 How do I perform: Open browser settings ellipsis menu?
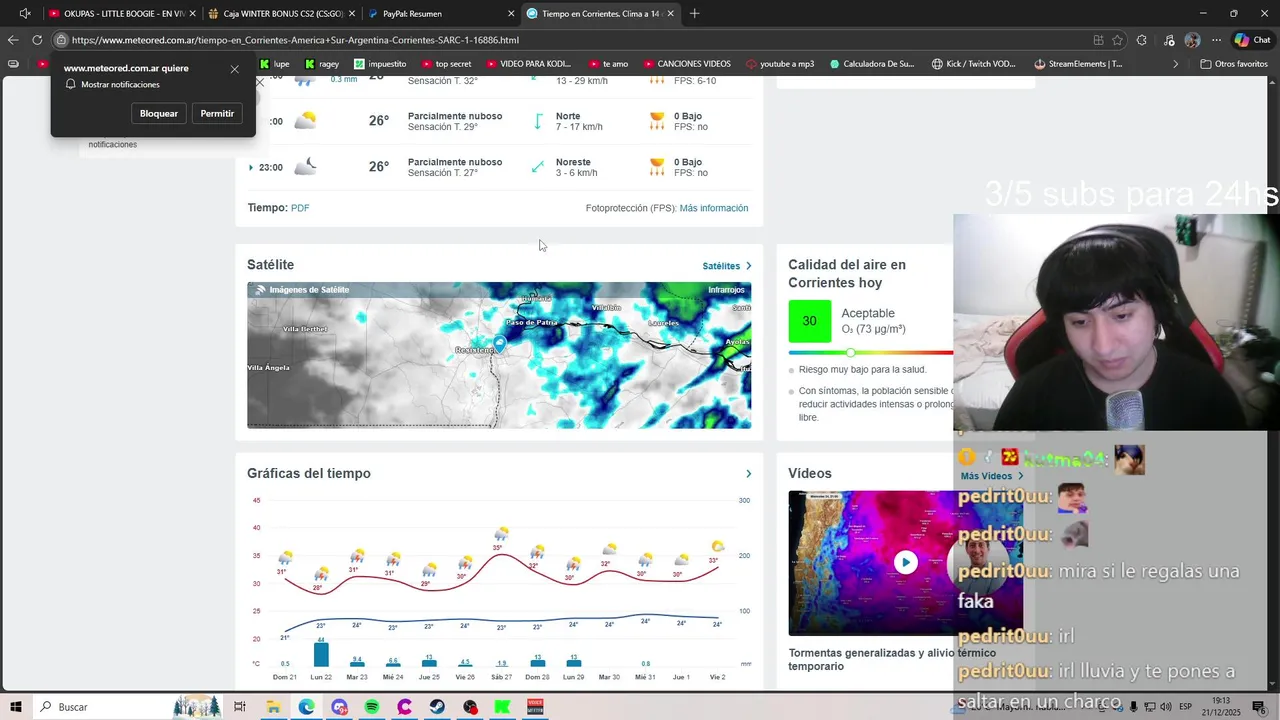click(1216, 40)
